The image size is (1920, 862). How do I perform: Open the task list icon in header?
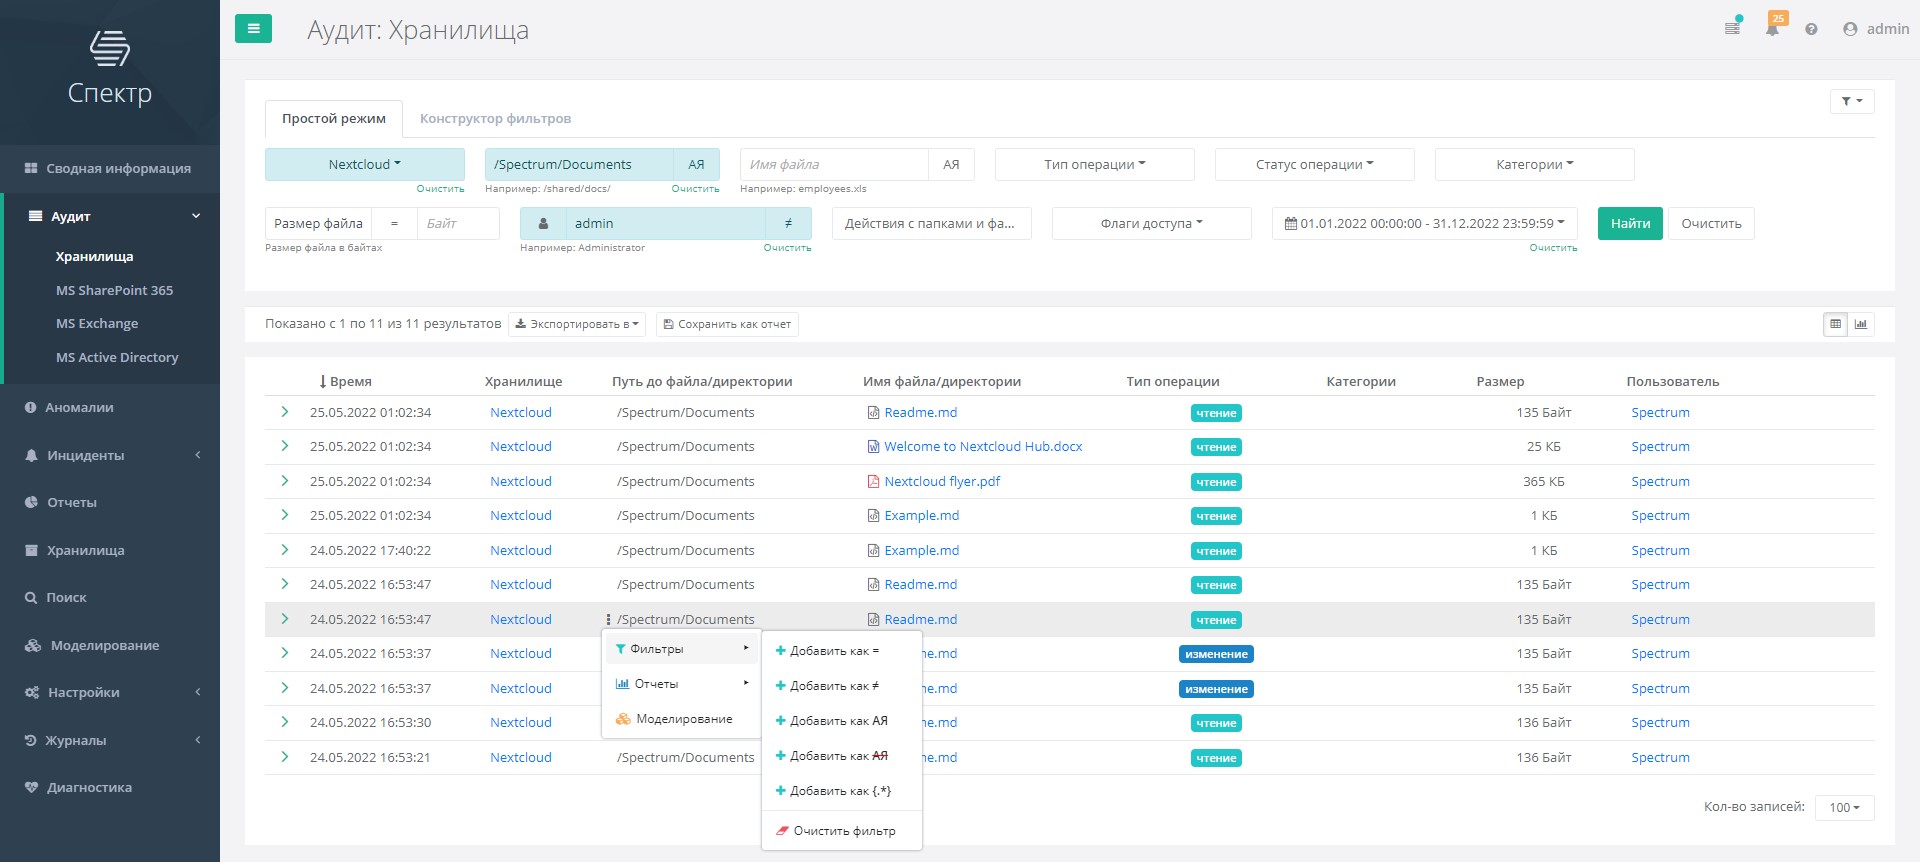1732,29
